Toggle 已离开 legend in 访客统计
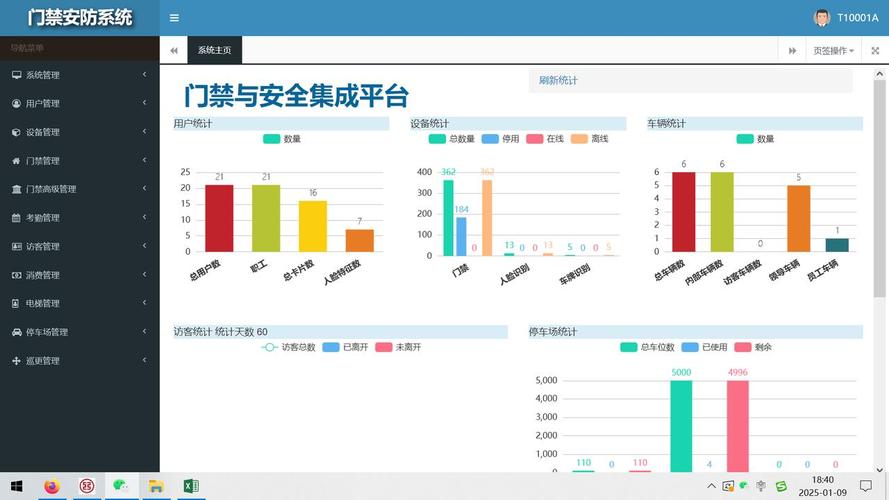889x500 pixels. [345, 347]
